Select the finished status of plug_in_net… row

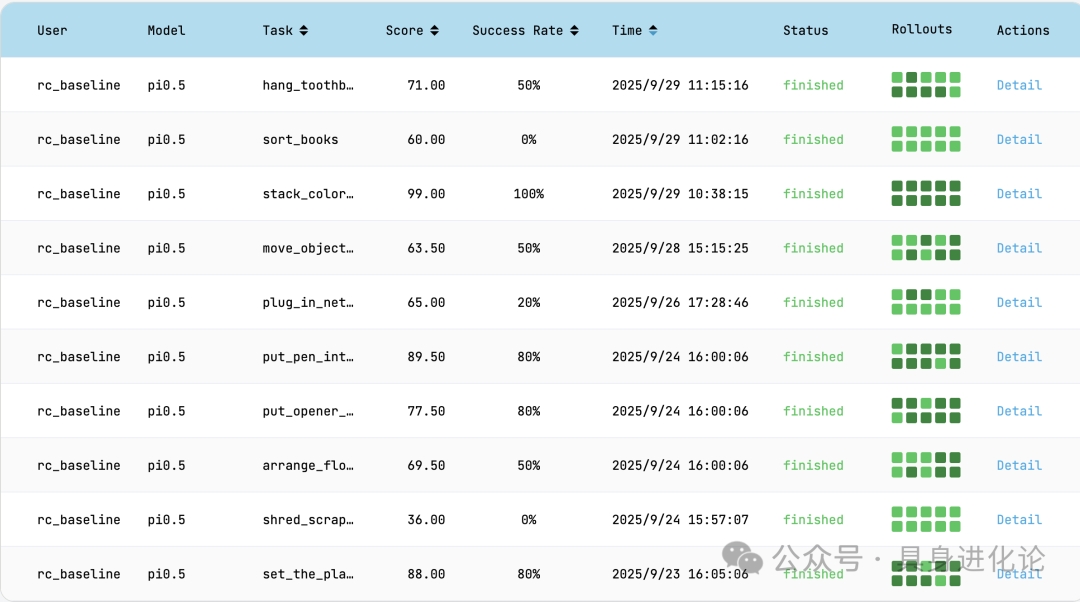[813, 303]
